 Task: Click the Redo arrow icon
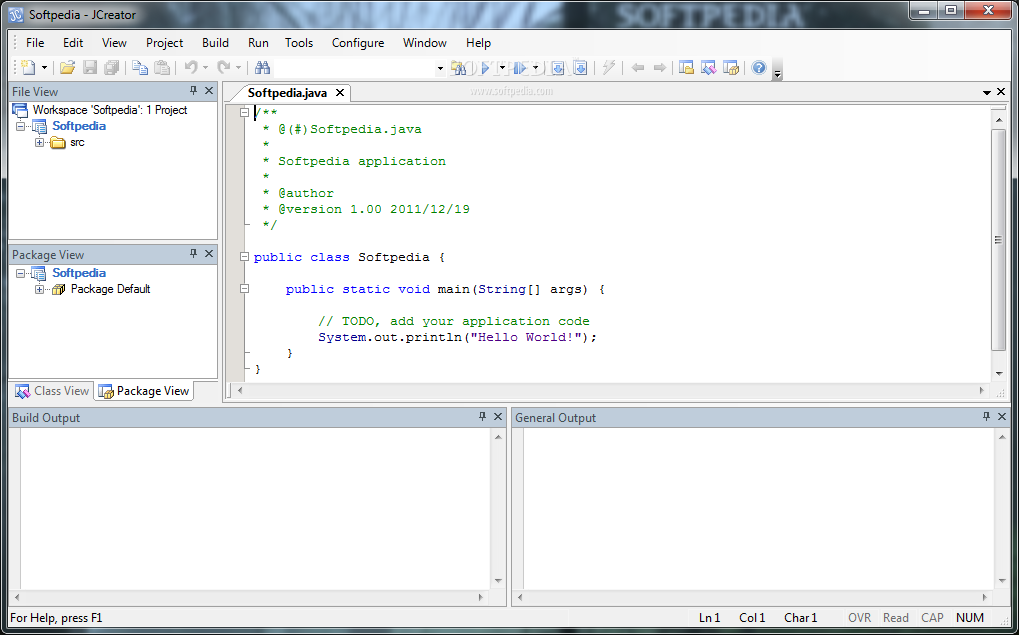[224, 67]
